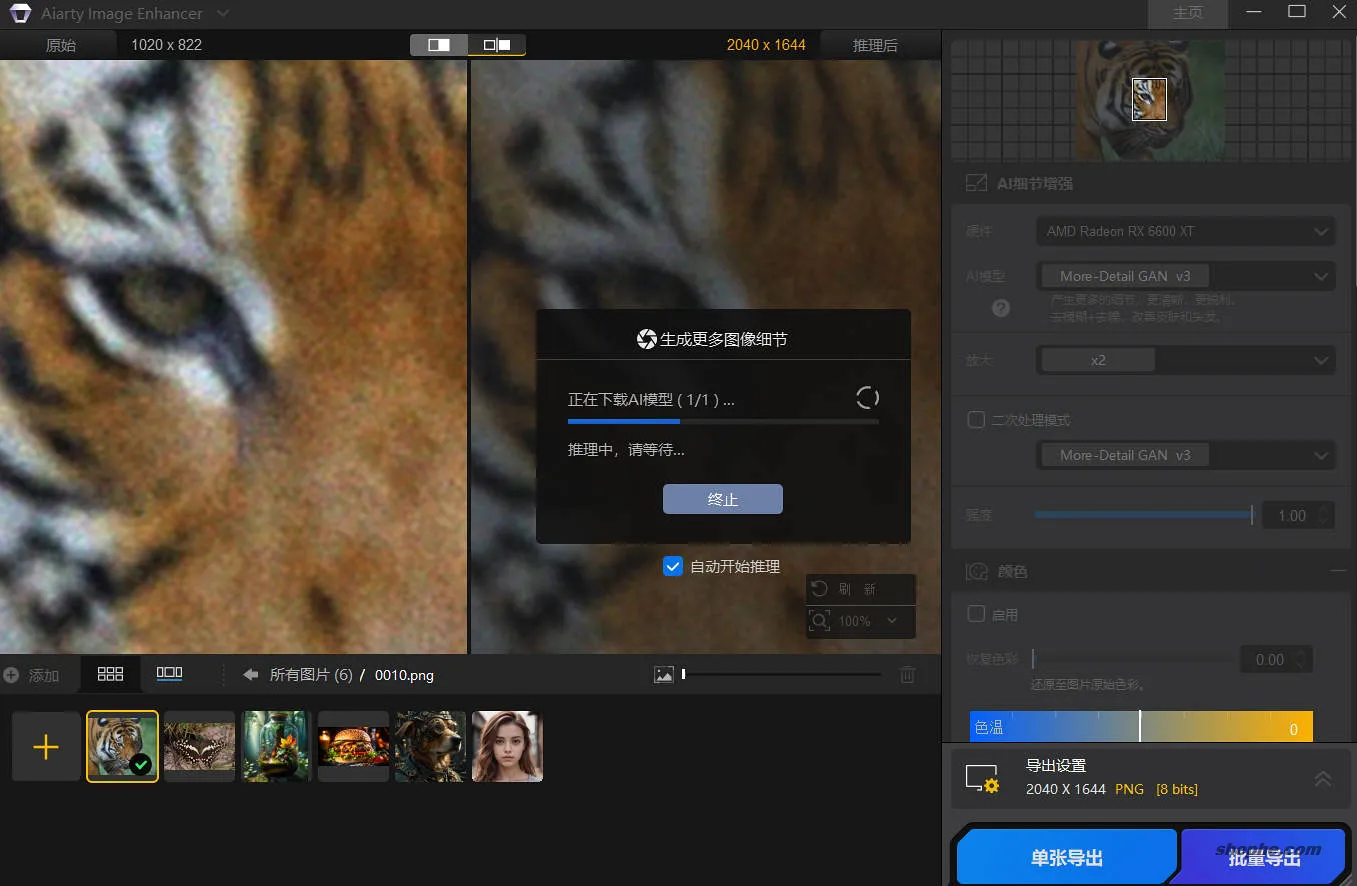Open the More-Detail GAN v3 model dropdown
This screenshot has width=1357, height=886.
click(1185, 275)
